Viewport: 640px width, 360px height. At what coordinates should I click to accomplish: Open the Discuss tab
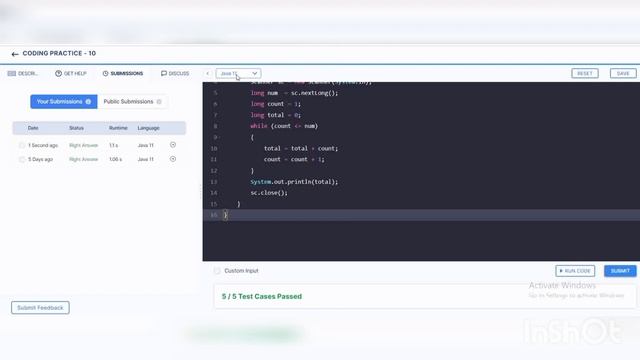[175, 73]
